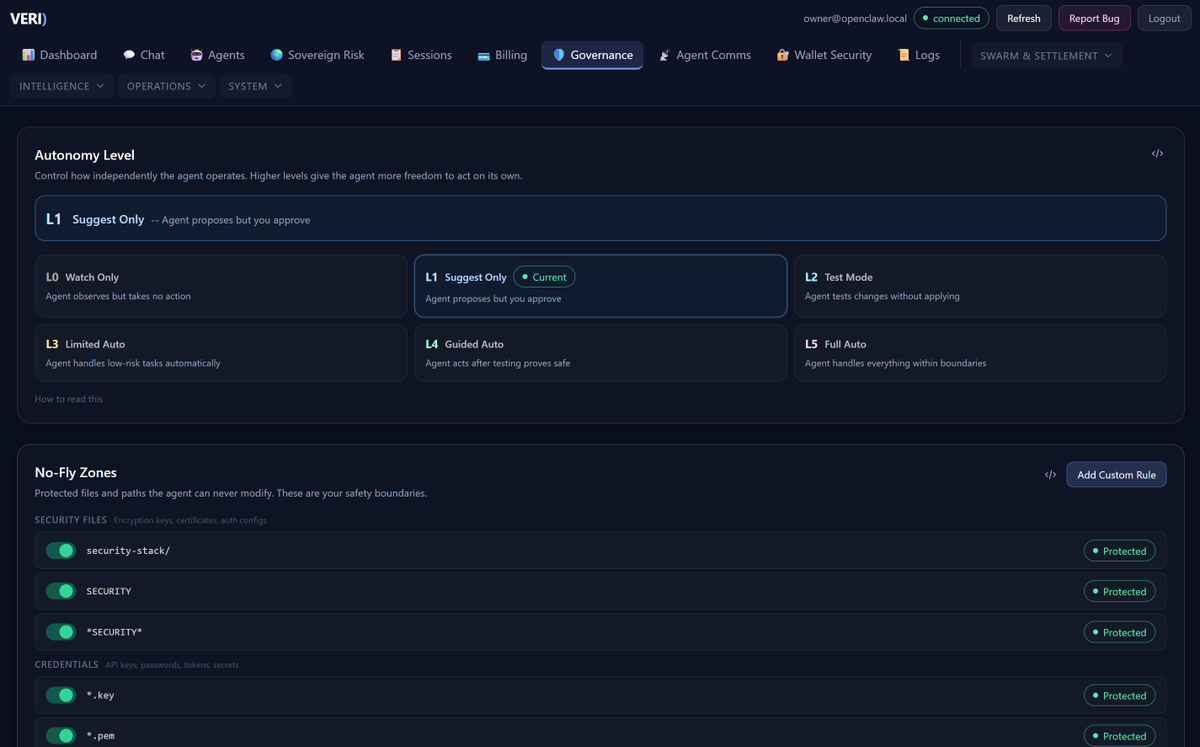The image size is (1200, 747).
Task: Click the Report Bug button
Action: coord(1094,18)
